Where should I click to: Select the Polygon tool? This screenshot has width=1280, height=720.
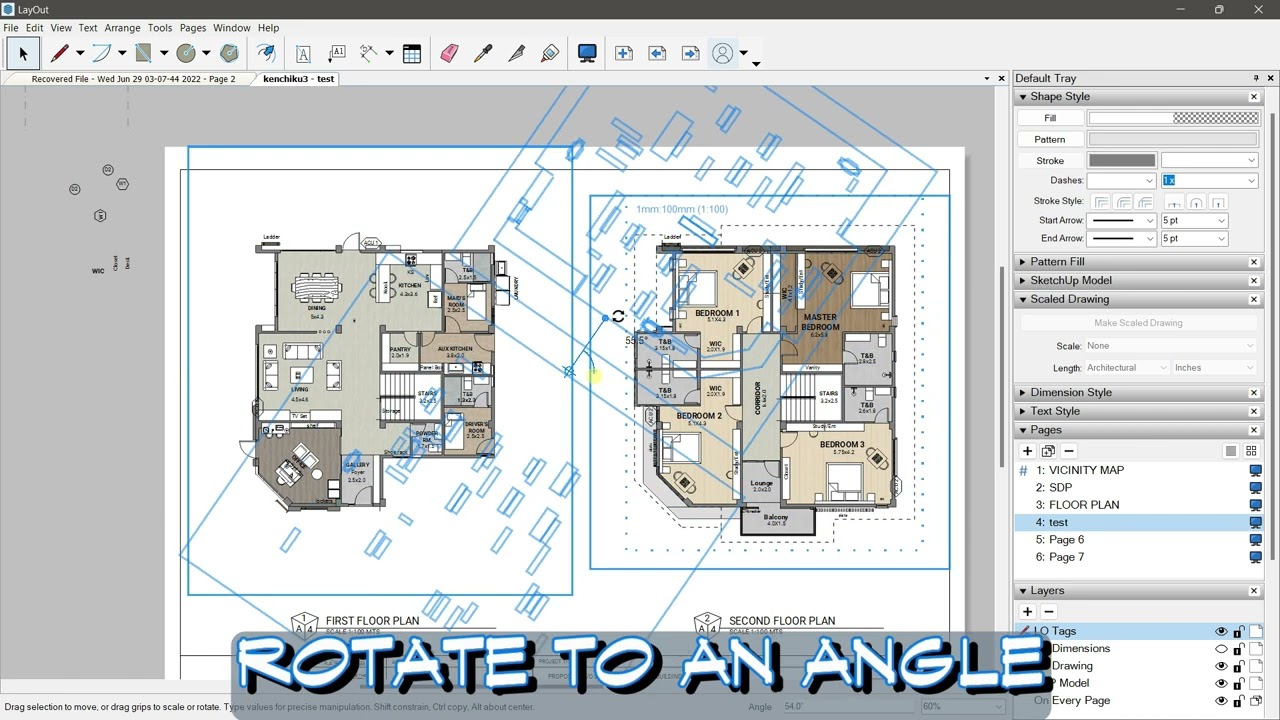(229, 54)
